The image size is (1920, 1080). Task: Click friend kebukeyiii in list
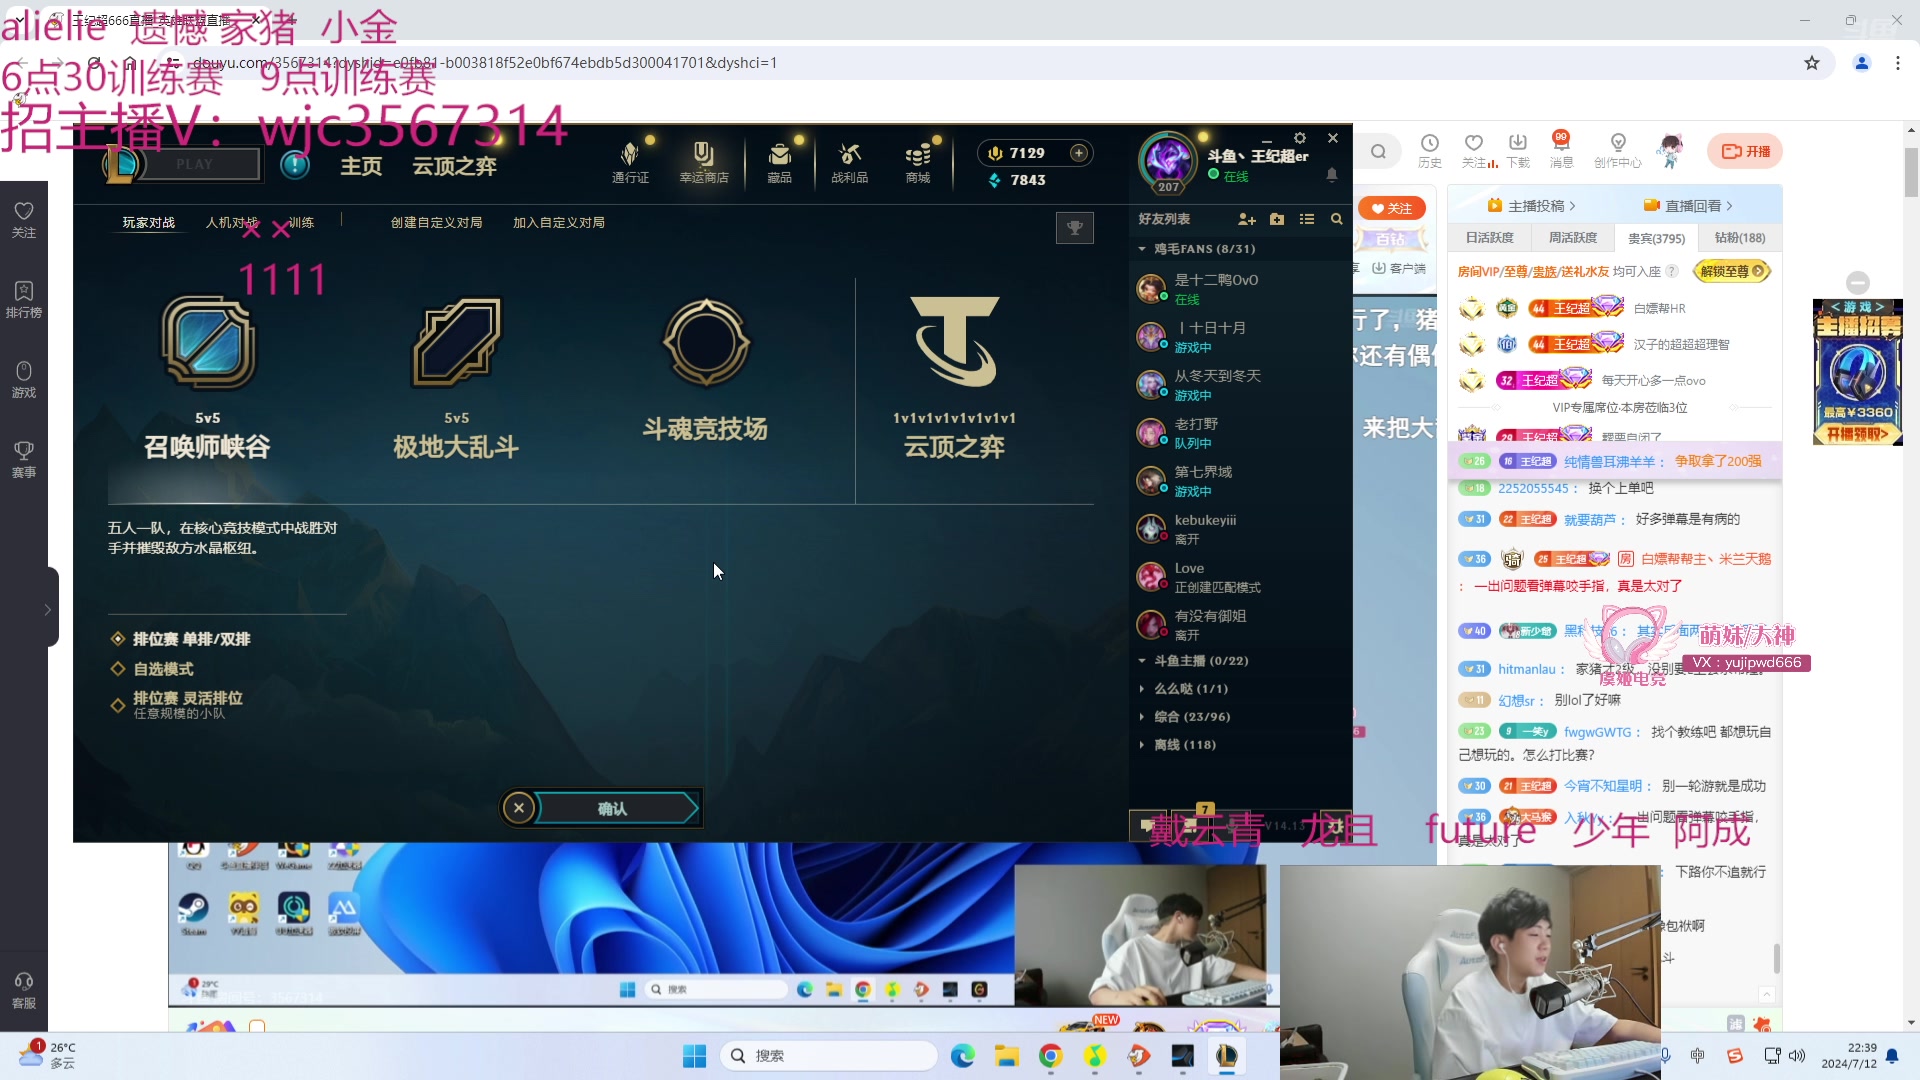coord(1240,529)
